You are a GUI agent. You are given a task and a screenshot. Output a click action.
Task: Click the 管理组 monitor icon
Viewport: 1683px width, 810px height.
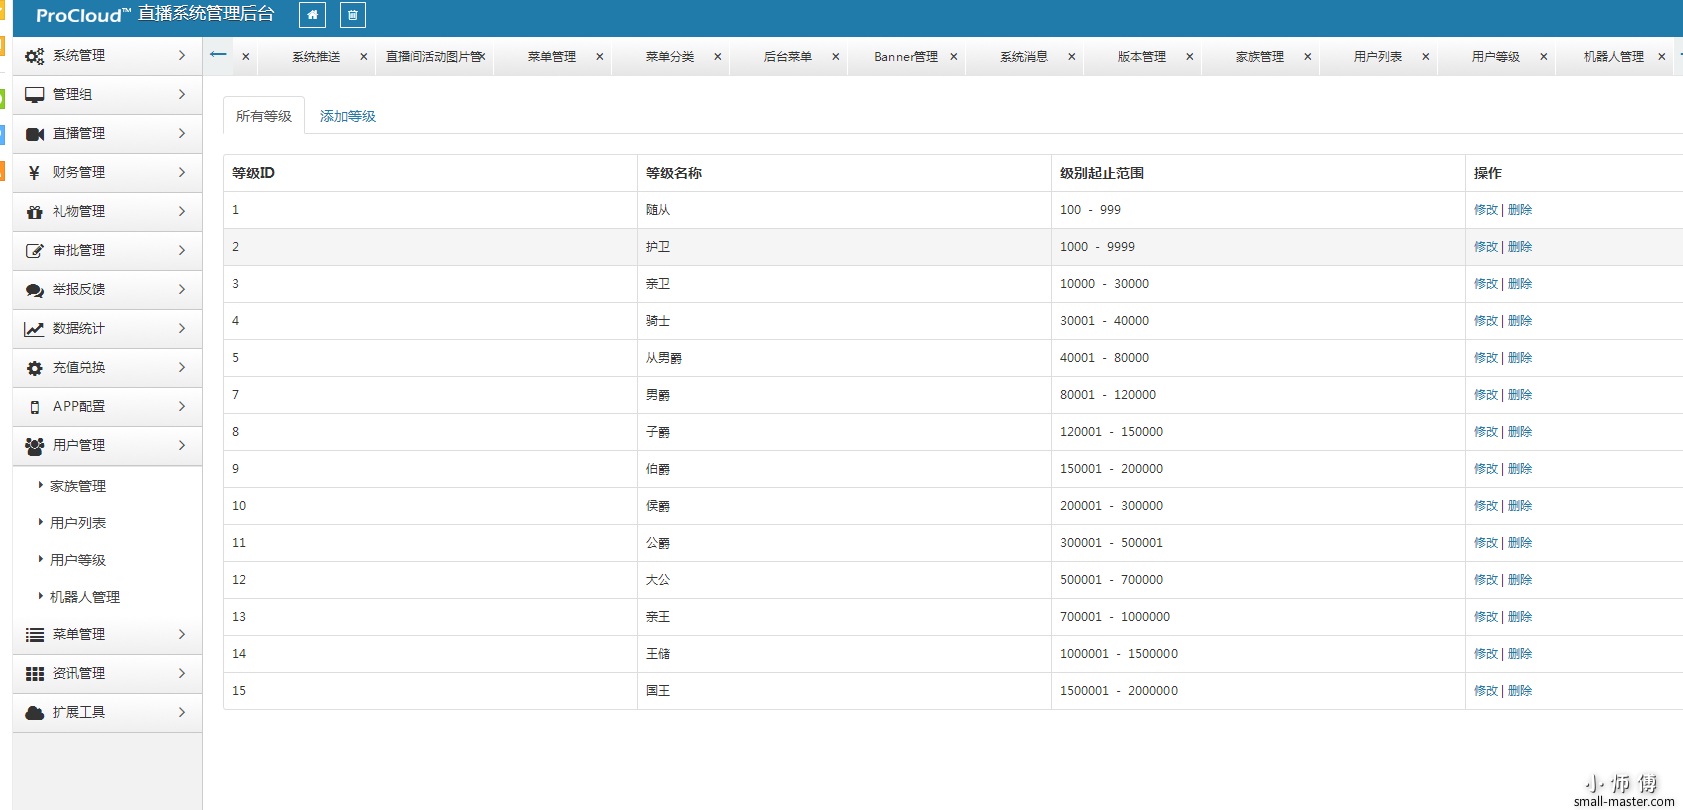pyautogui.click(x=34, y=95)
